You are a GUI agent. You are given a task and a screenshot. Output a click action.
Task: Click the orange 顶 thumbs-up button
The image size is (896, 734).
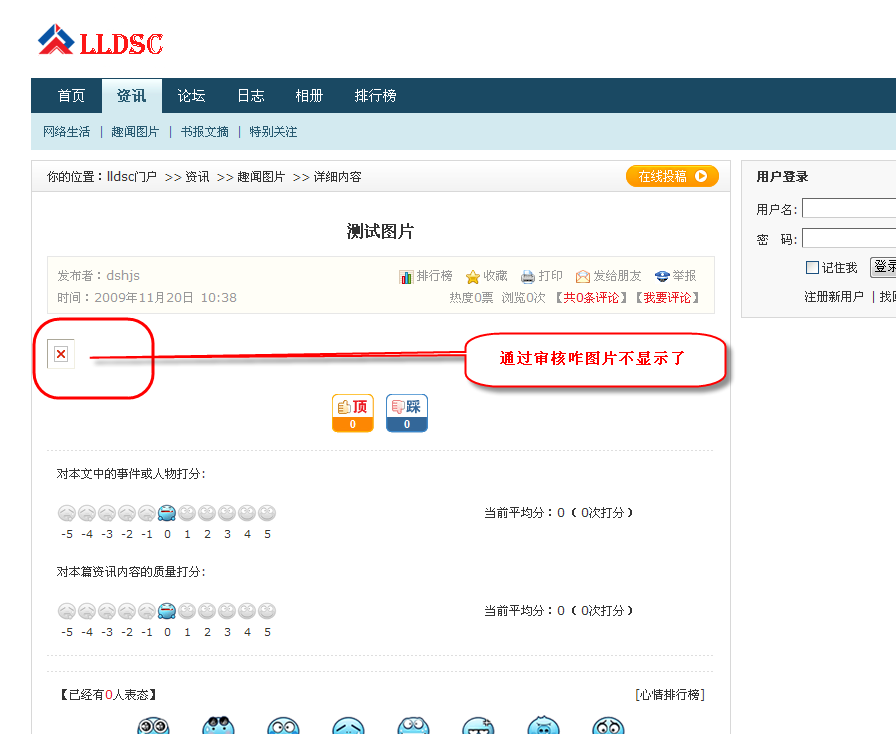(352, 412)
